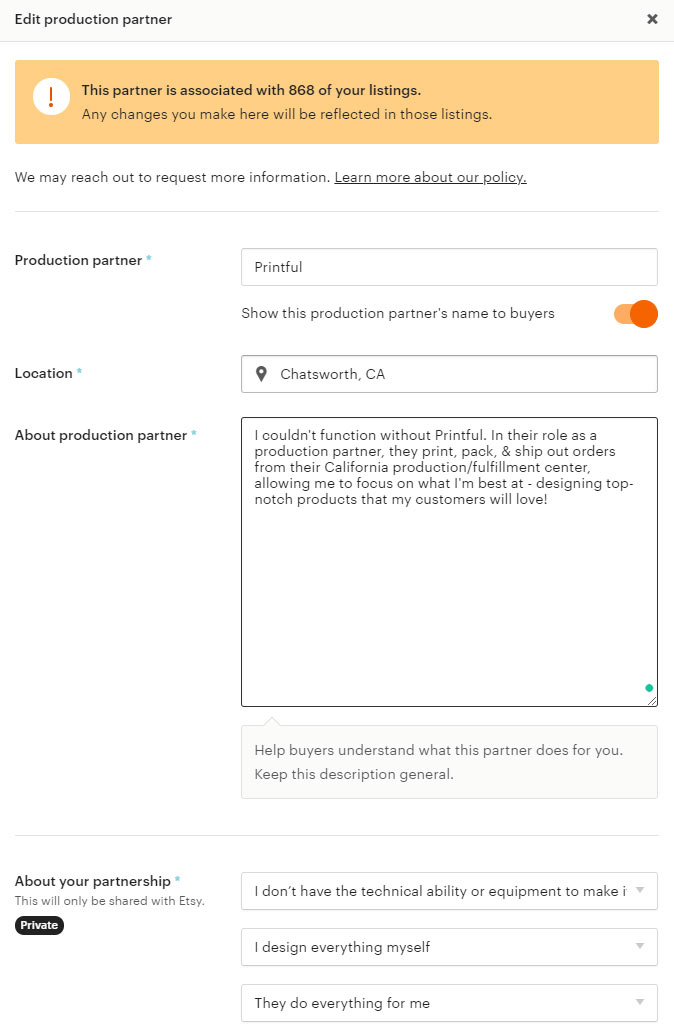
Task: Close the Edit production partner dialog
Action: [x=652, y=19]
